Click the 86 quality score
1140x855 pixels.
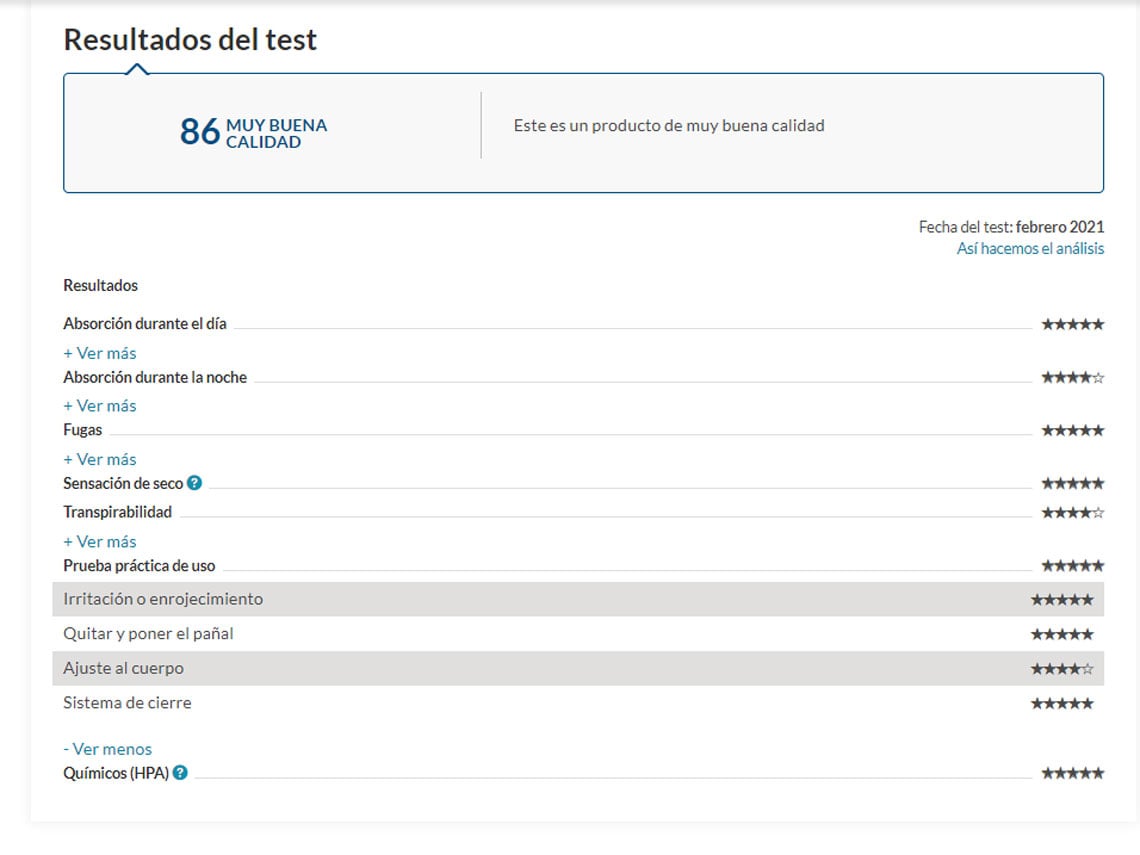coord(199,131)
